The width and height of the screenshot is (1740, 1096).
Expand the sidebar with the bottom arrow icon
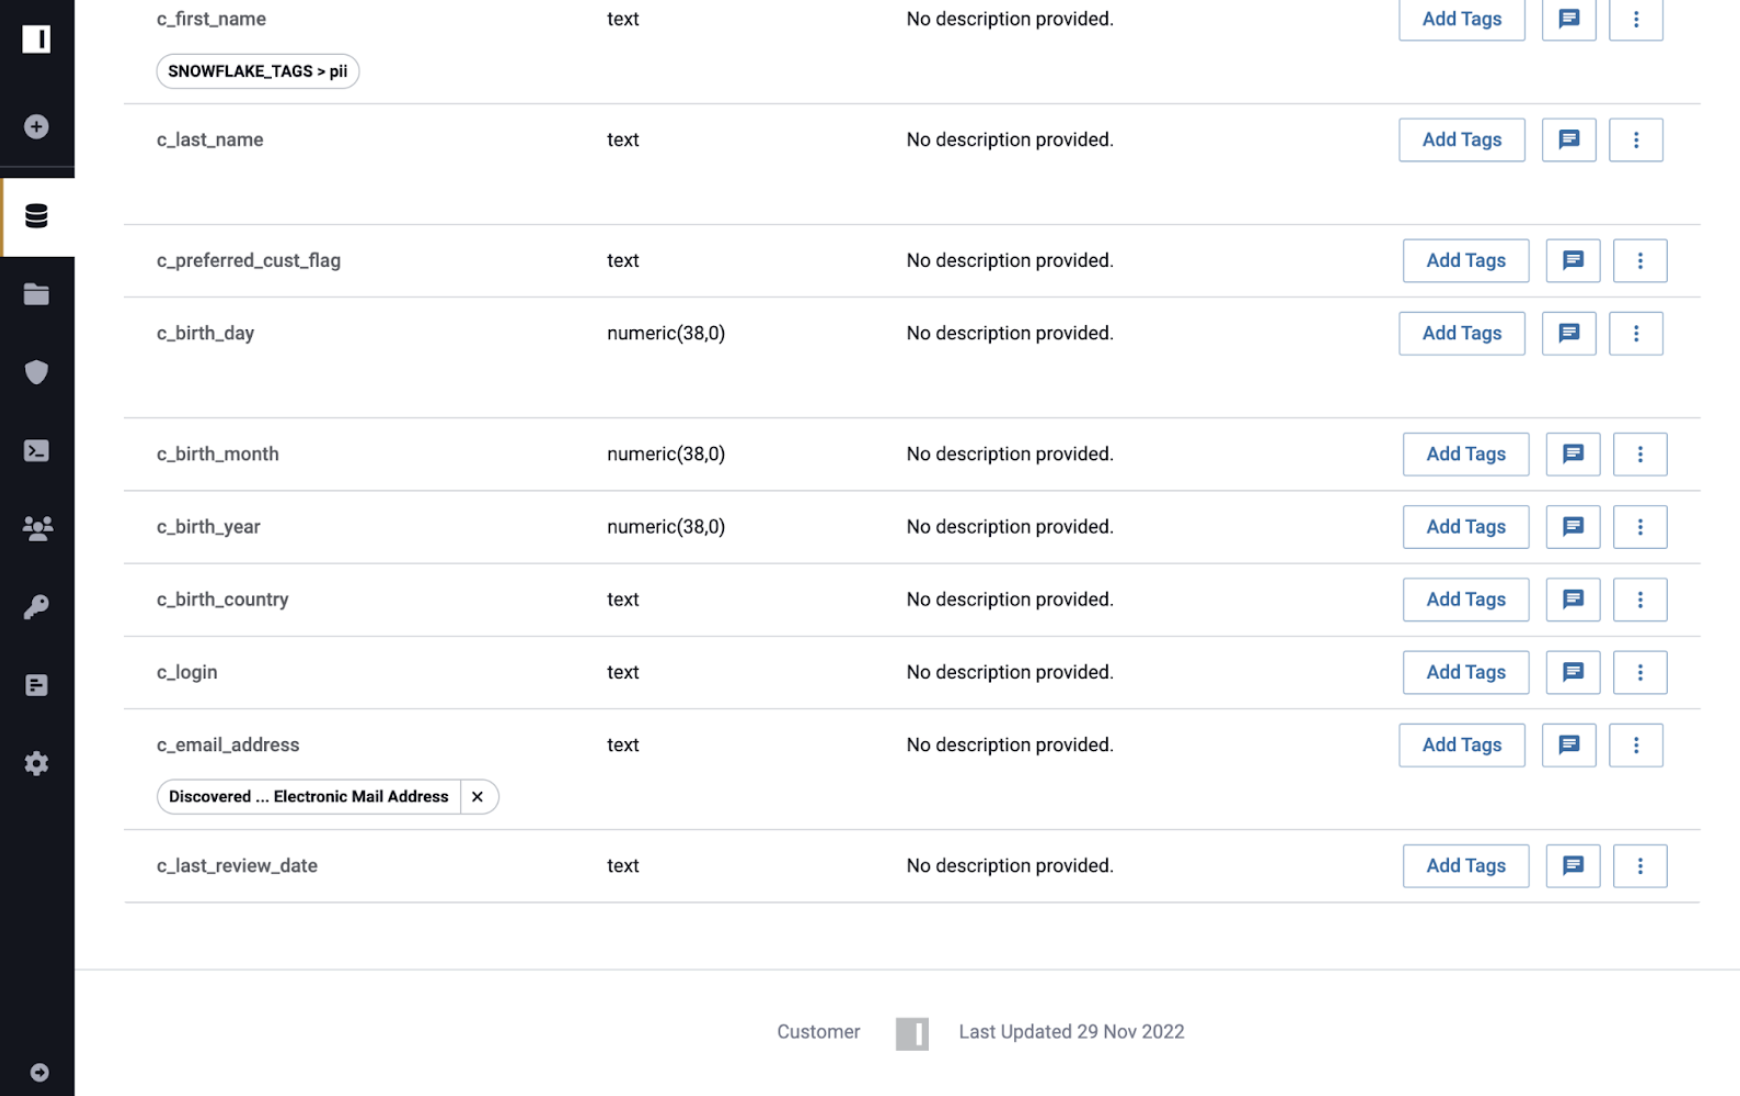(x=39, y=1072)
